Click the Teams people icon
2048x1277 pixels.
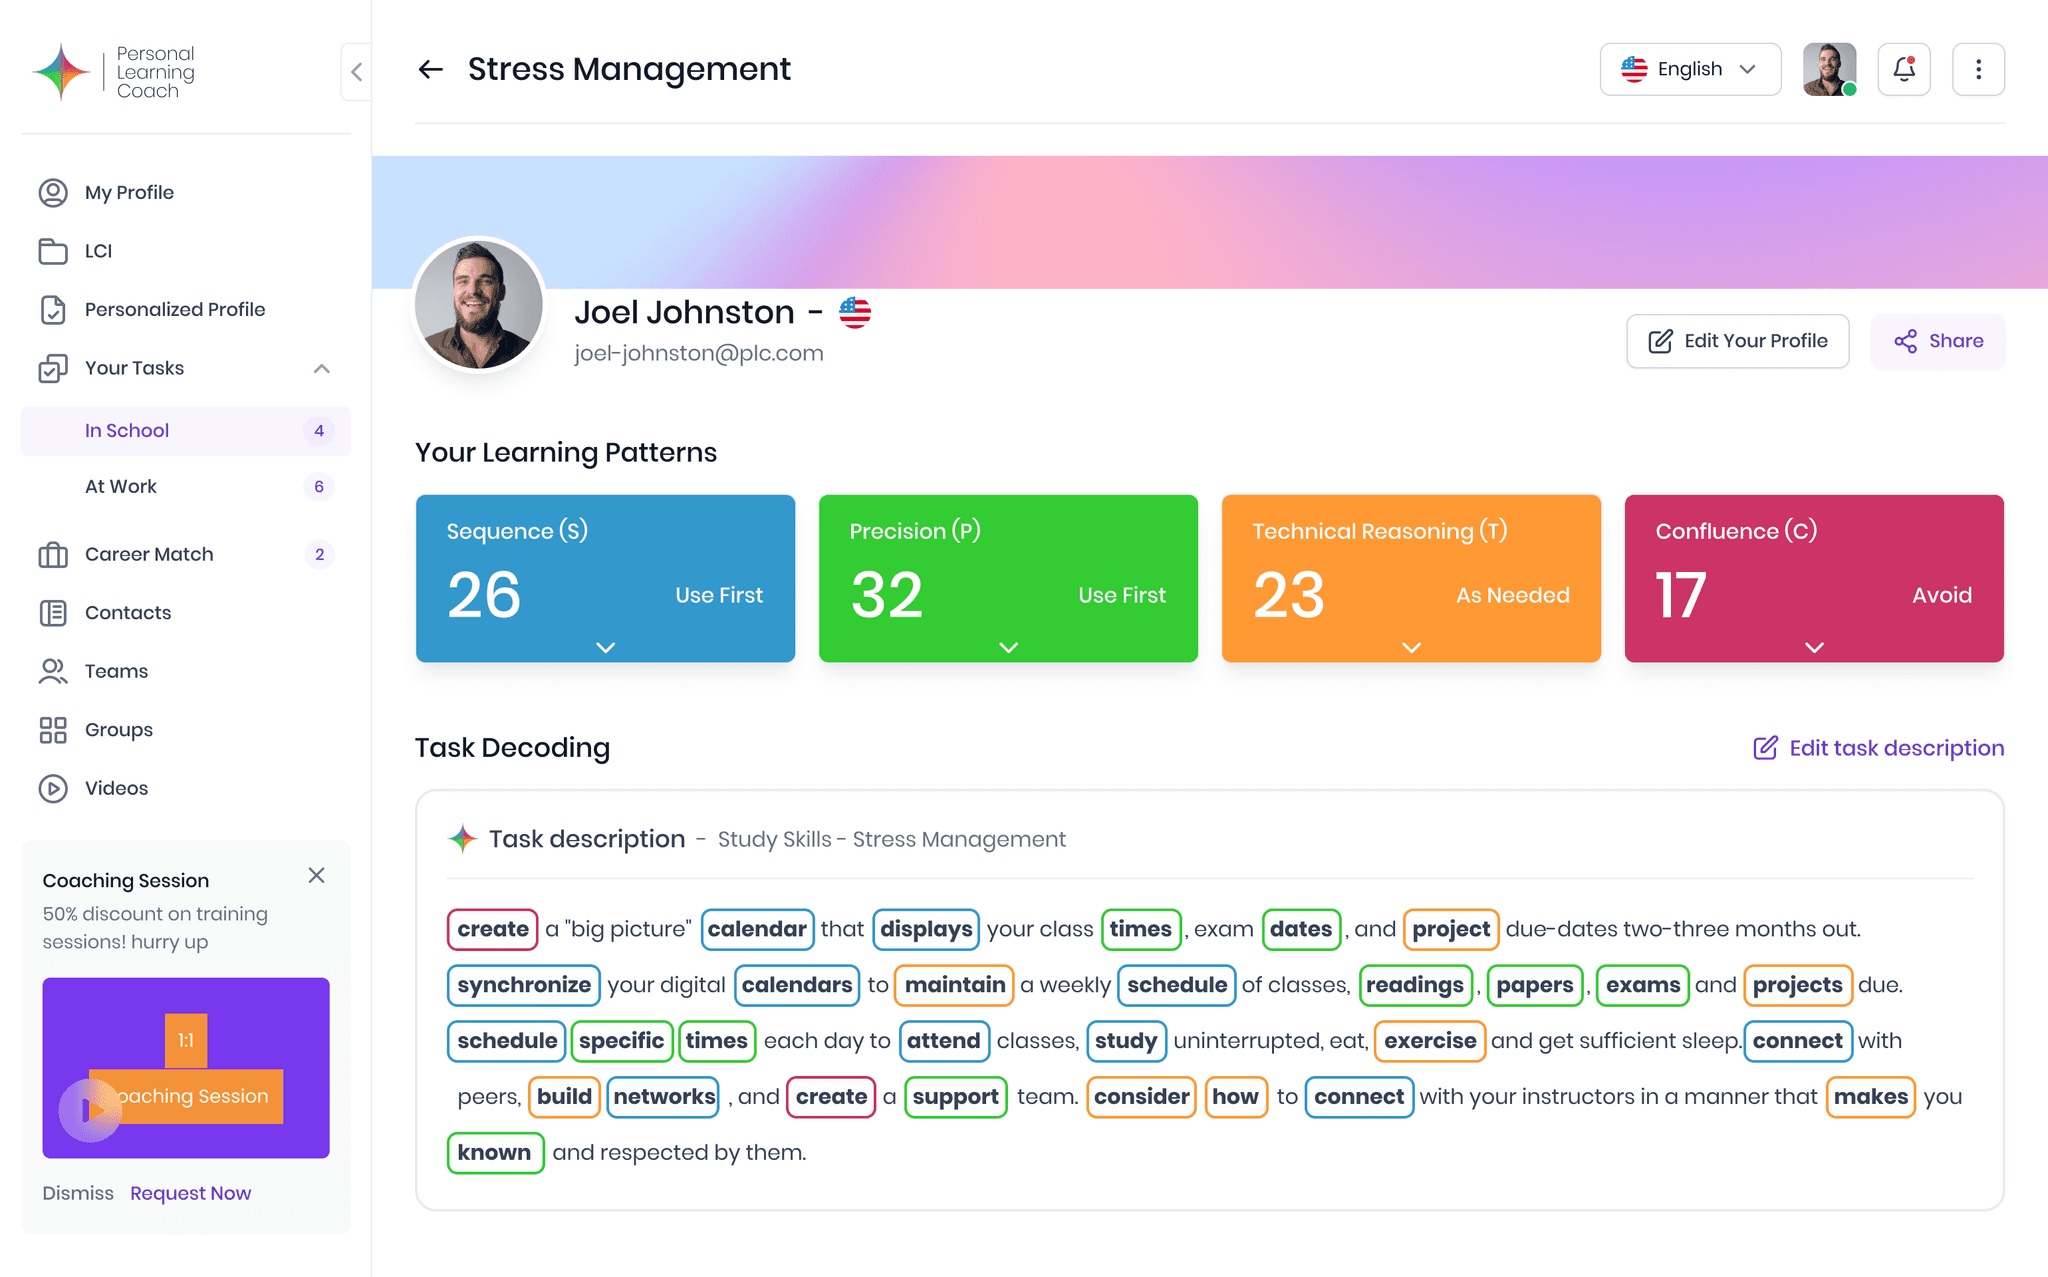53,671
